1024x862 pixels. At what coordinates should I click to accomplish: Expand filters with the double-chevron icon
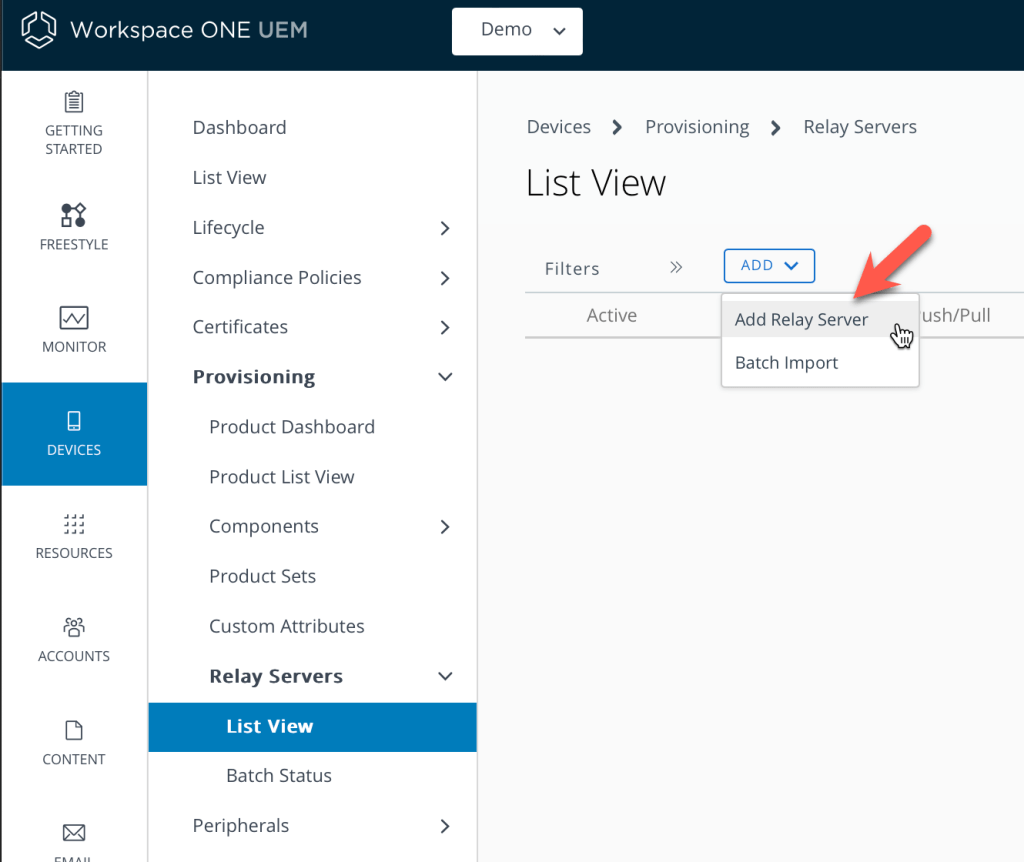(x=676, y=267)
